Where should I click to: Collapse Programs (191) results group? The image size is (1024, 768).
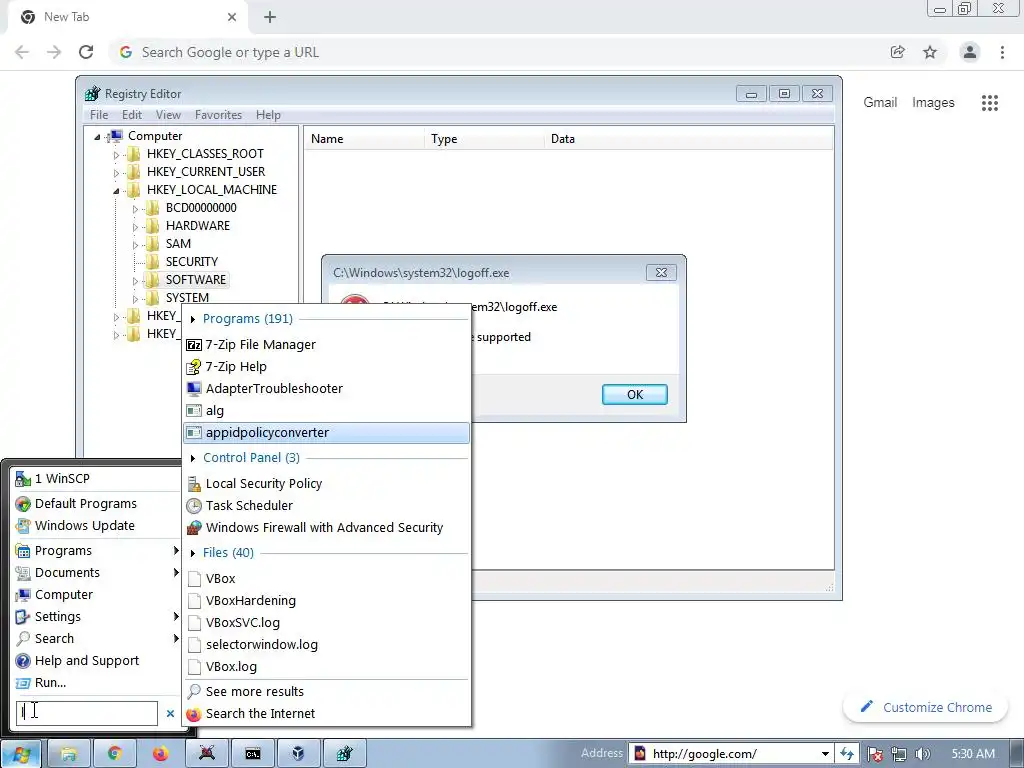(193, 319)
